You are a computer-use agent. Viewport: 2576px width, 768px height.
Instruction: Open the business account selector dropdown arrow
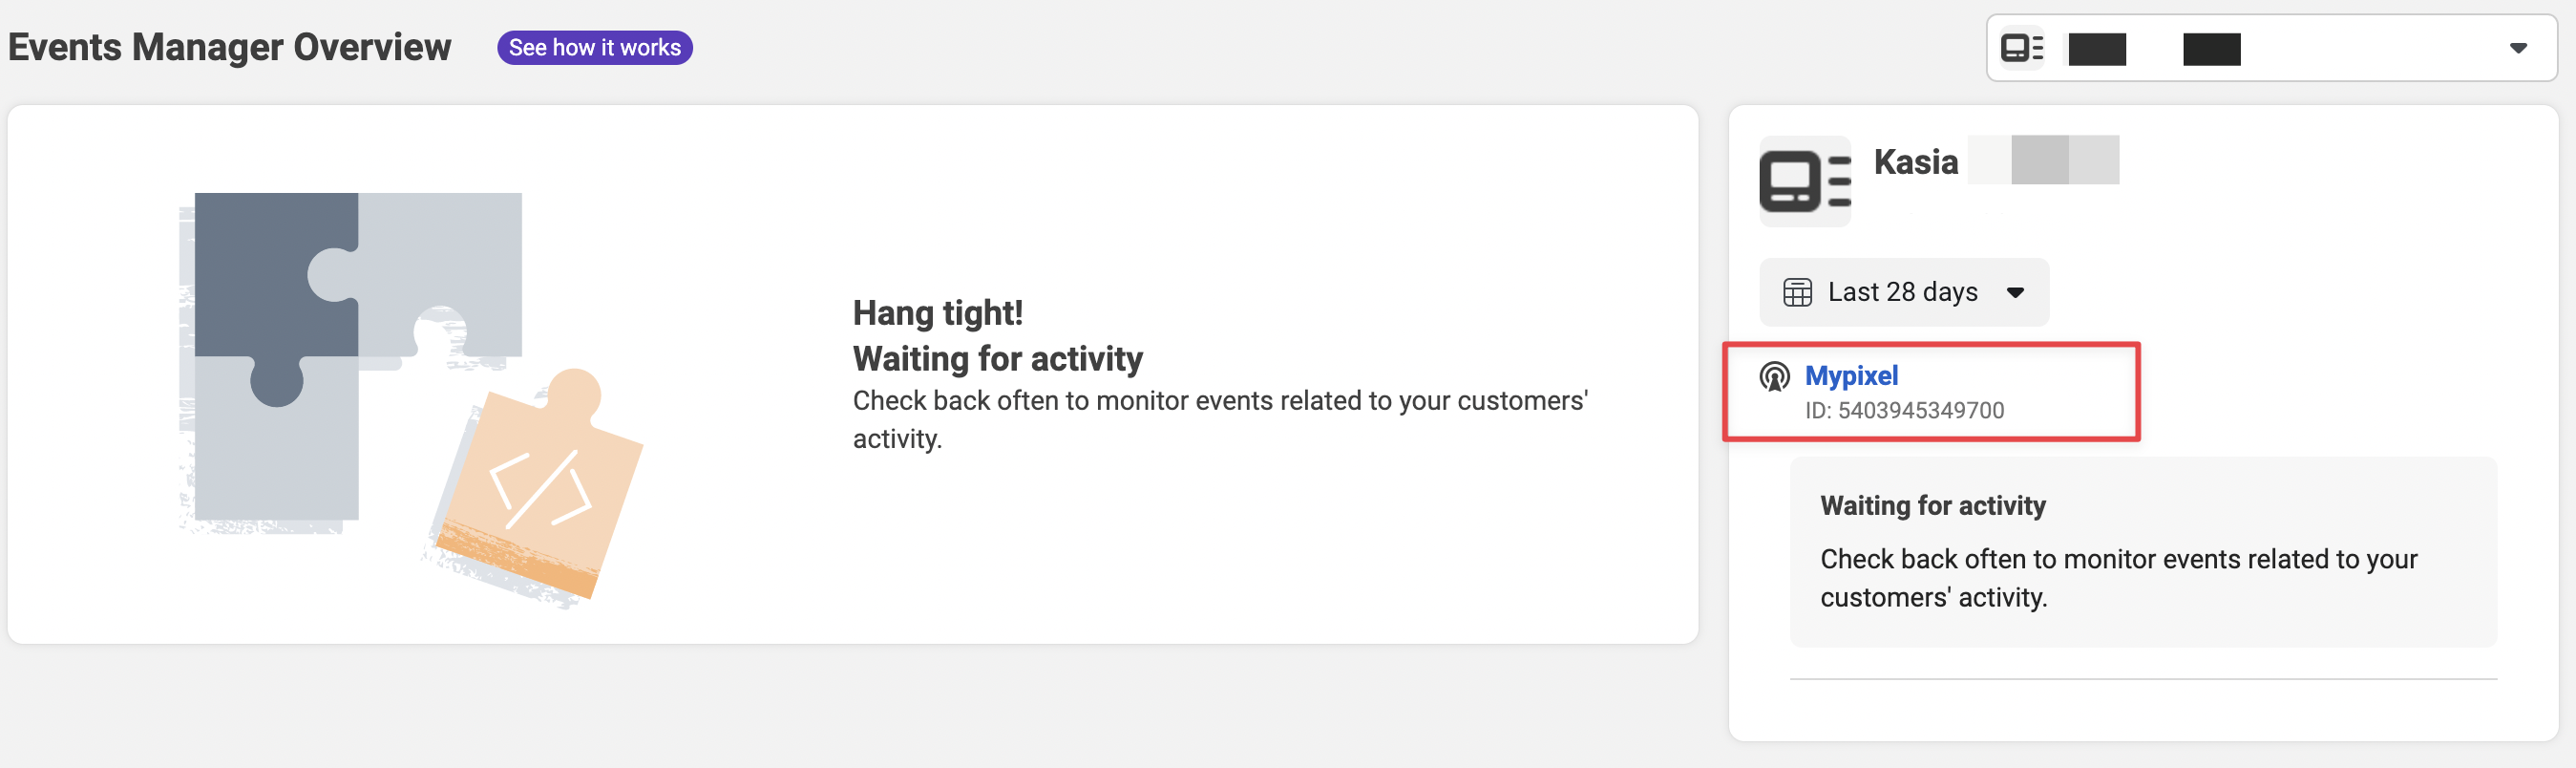(x=2518, y=48)
